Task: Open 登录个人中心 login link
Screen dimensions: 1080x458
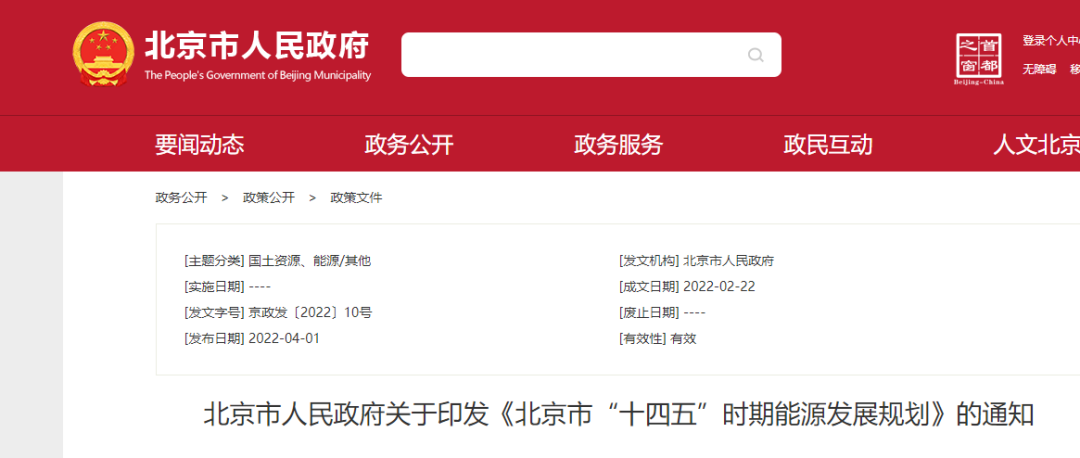Action: tap(1051, 41)
